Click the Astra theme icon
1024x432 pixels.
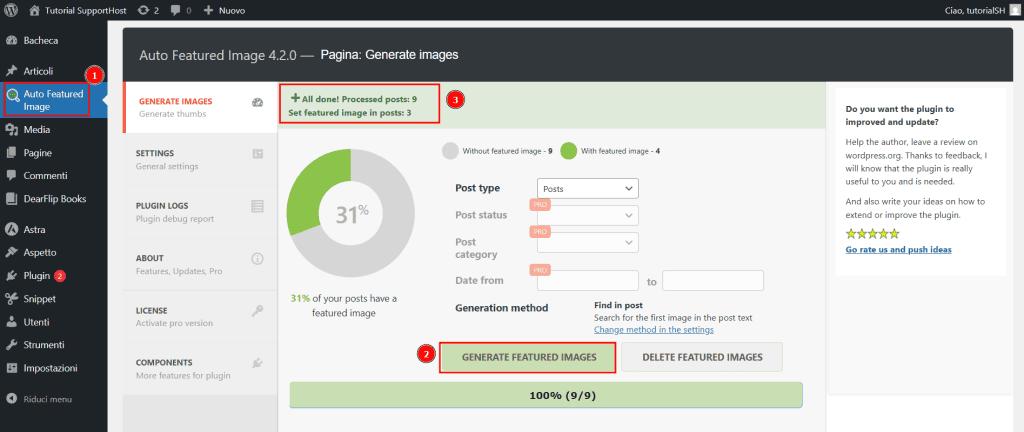point(11,230)
